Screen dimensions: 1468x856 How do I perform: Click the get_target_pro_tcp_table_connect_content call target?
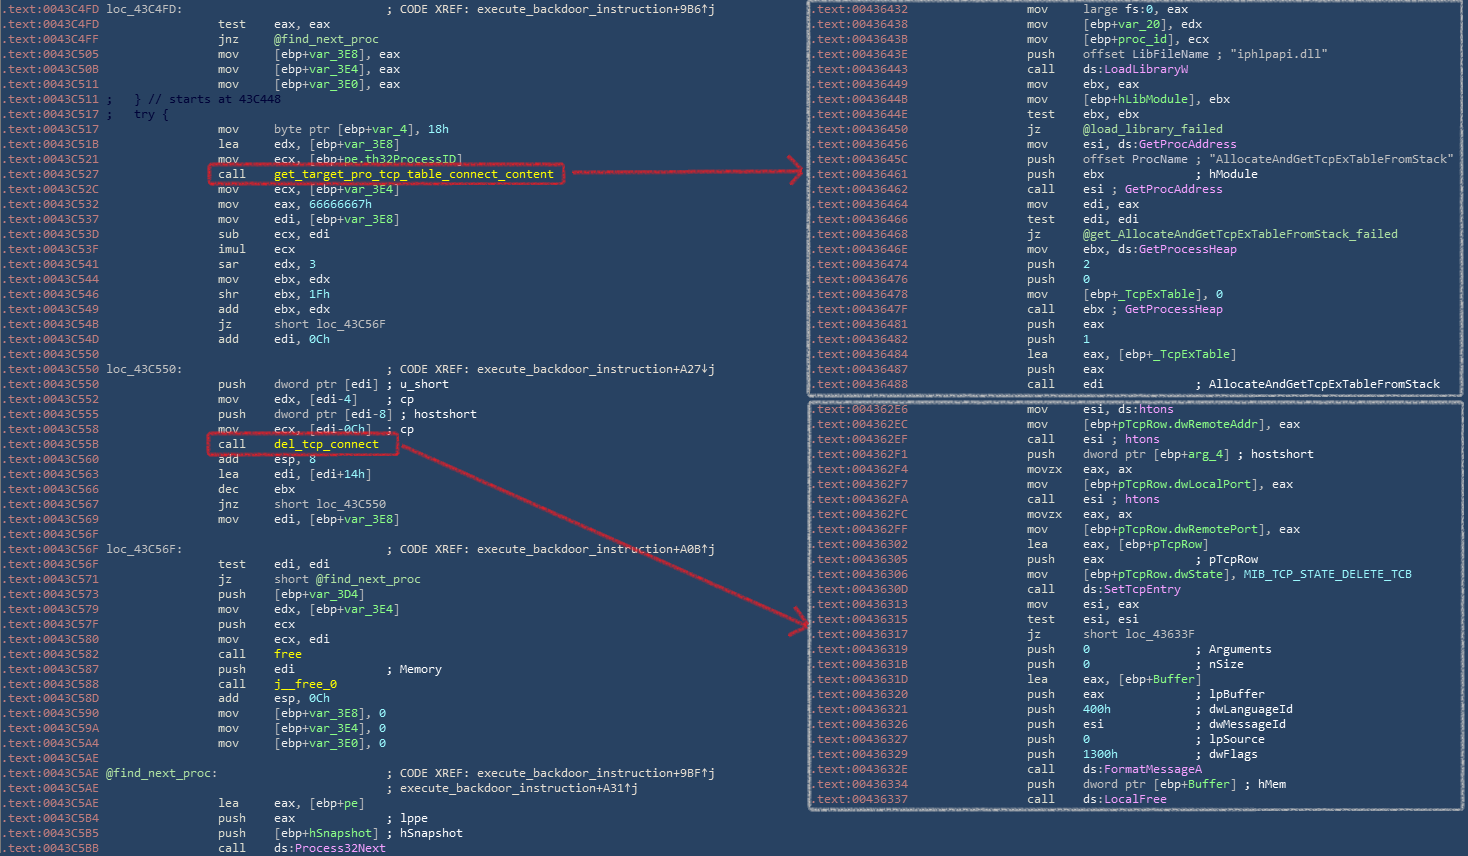[413, 174]
